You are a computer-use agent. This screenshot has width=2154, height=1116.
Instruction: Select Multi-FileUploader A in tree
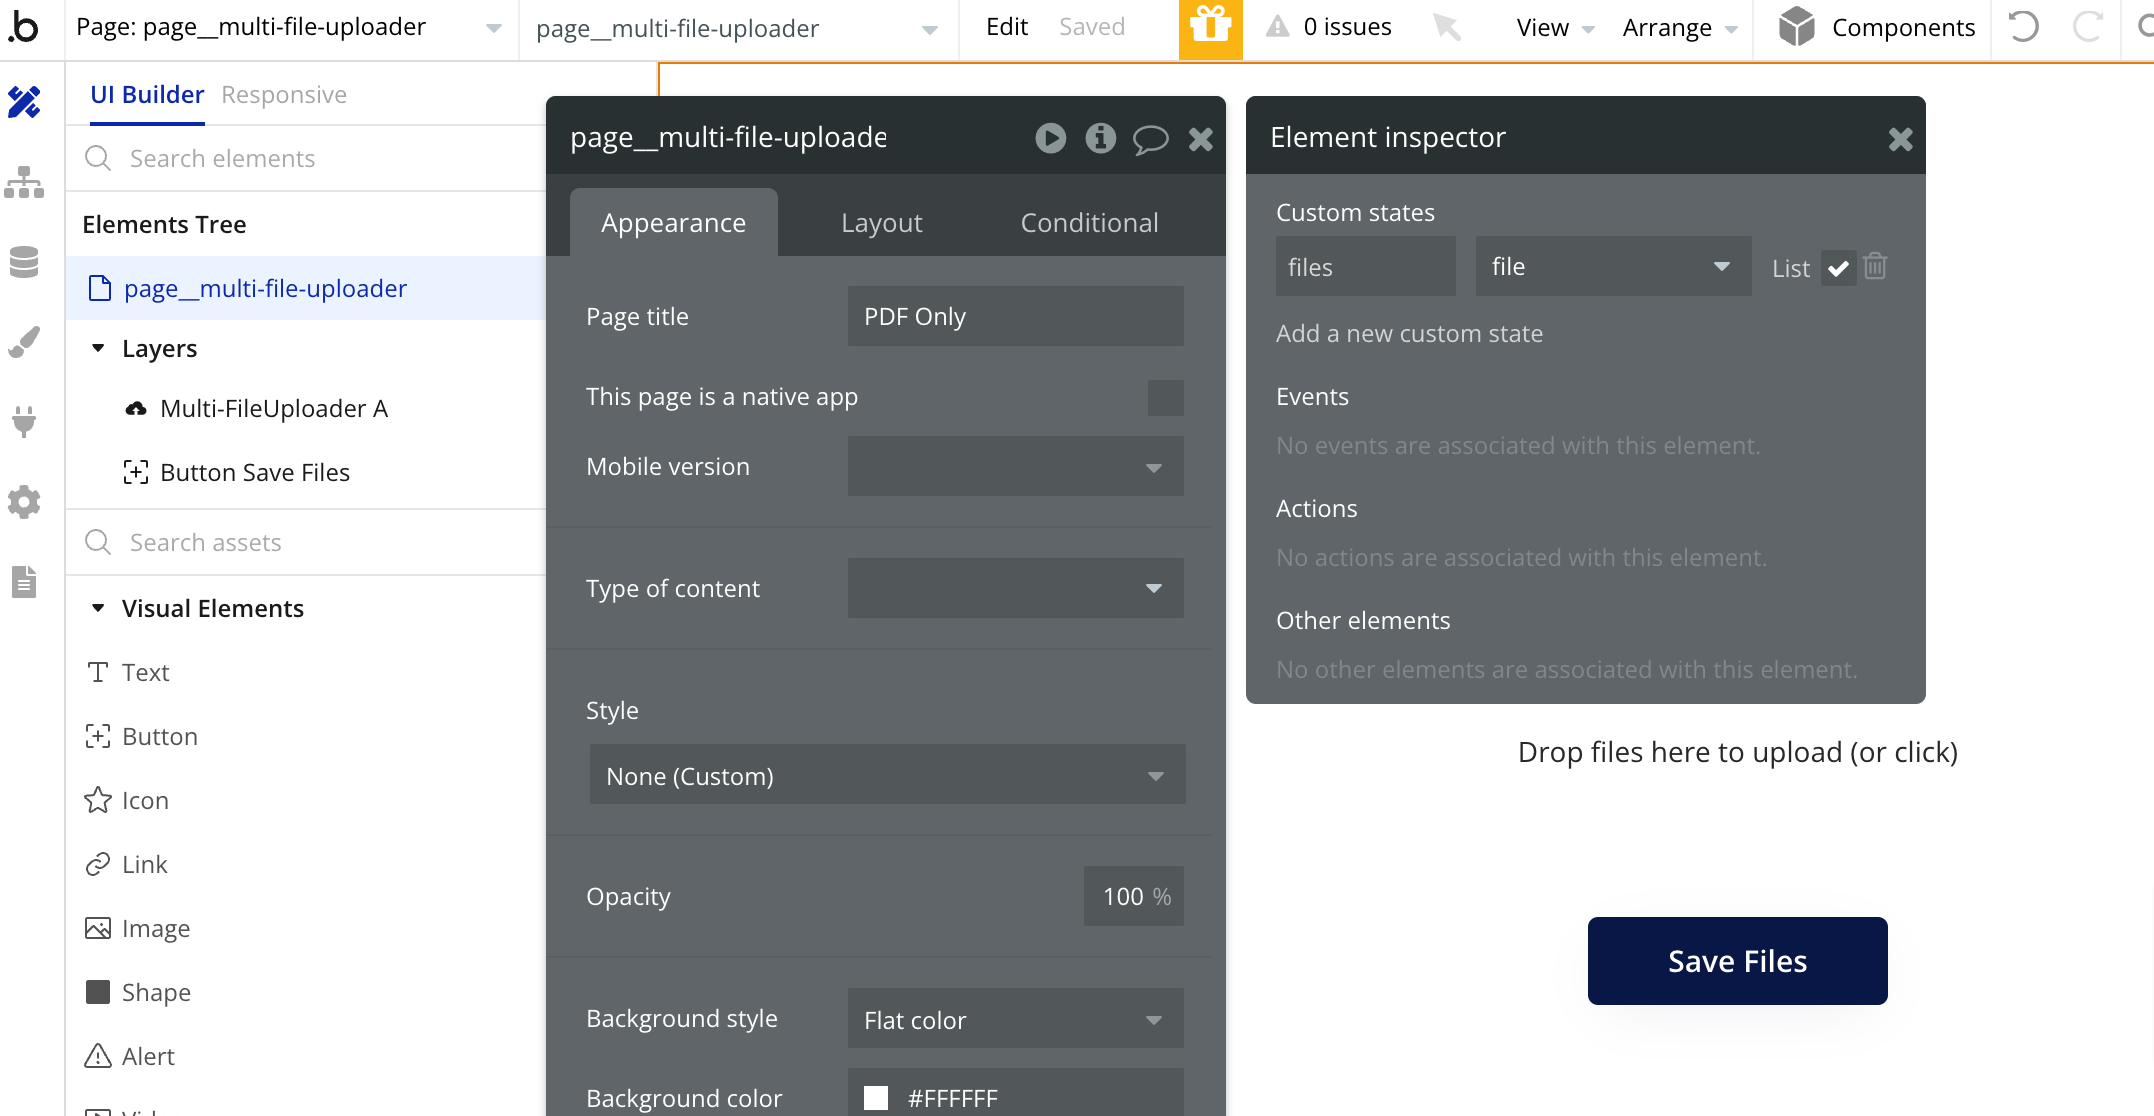coord(274,408)
